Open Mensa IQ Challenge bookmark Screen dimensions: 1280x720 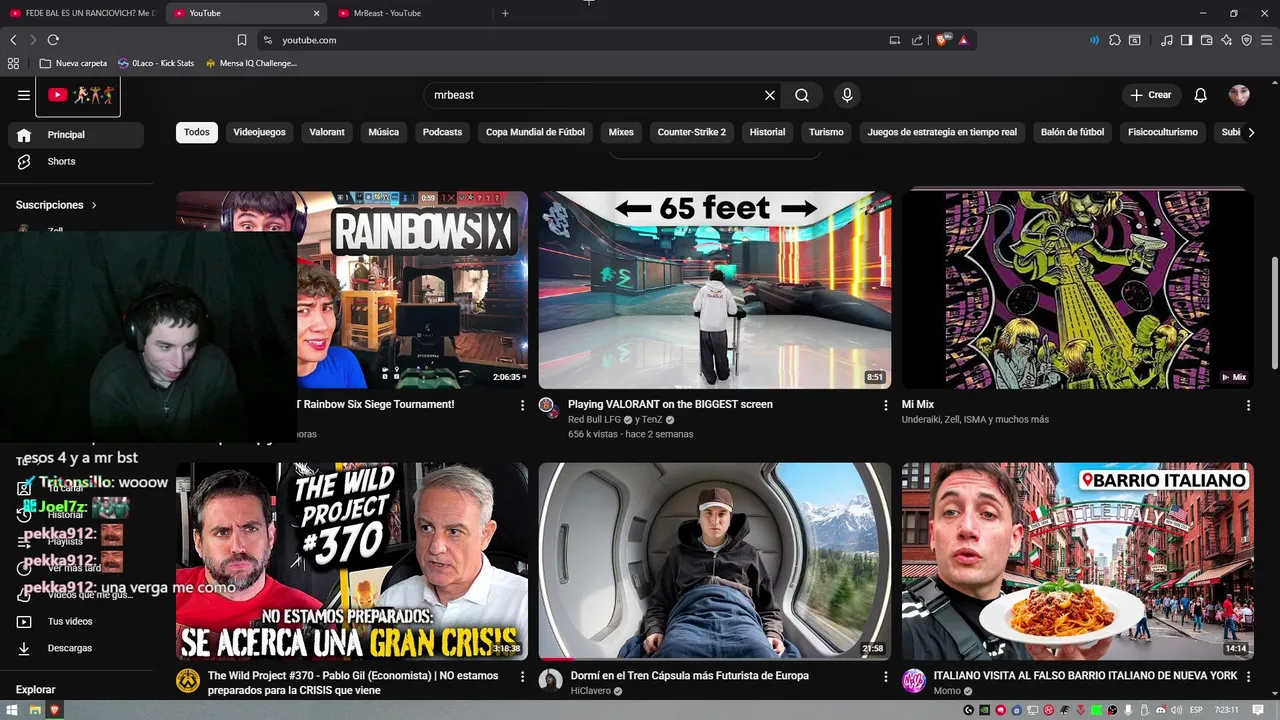coord(251,63)
